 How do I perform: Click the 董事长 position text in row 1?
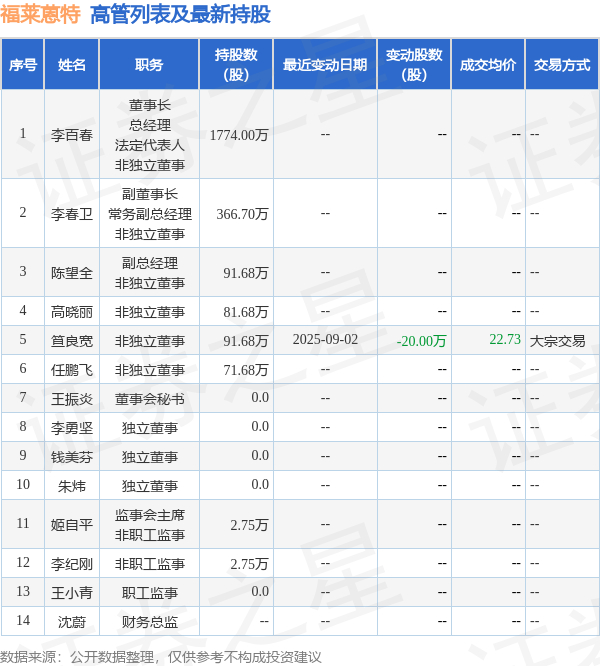pyautogui.click(x=149, y=105)
